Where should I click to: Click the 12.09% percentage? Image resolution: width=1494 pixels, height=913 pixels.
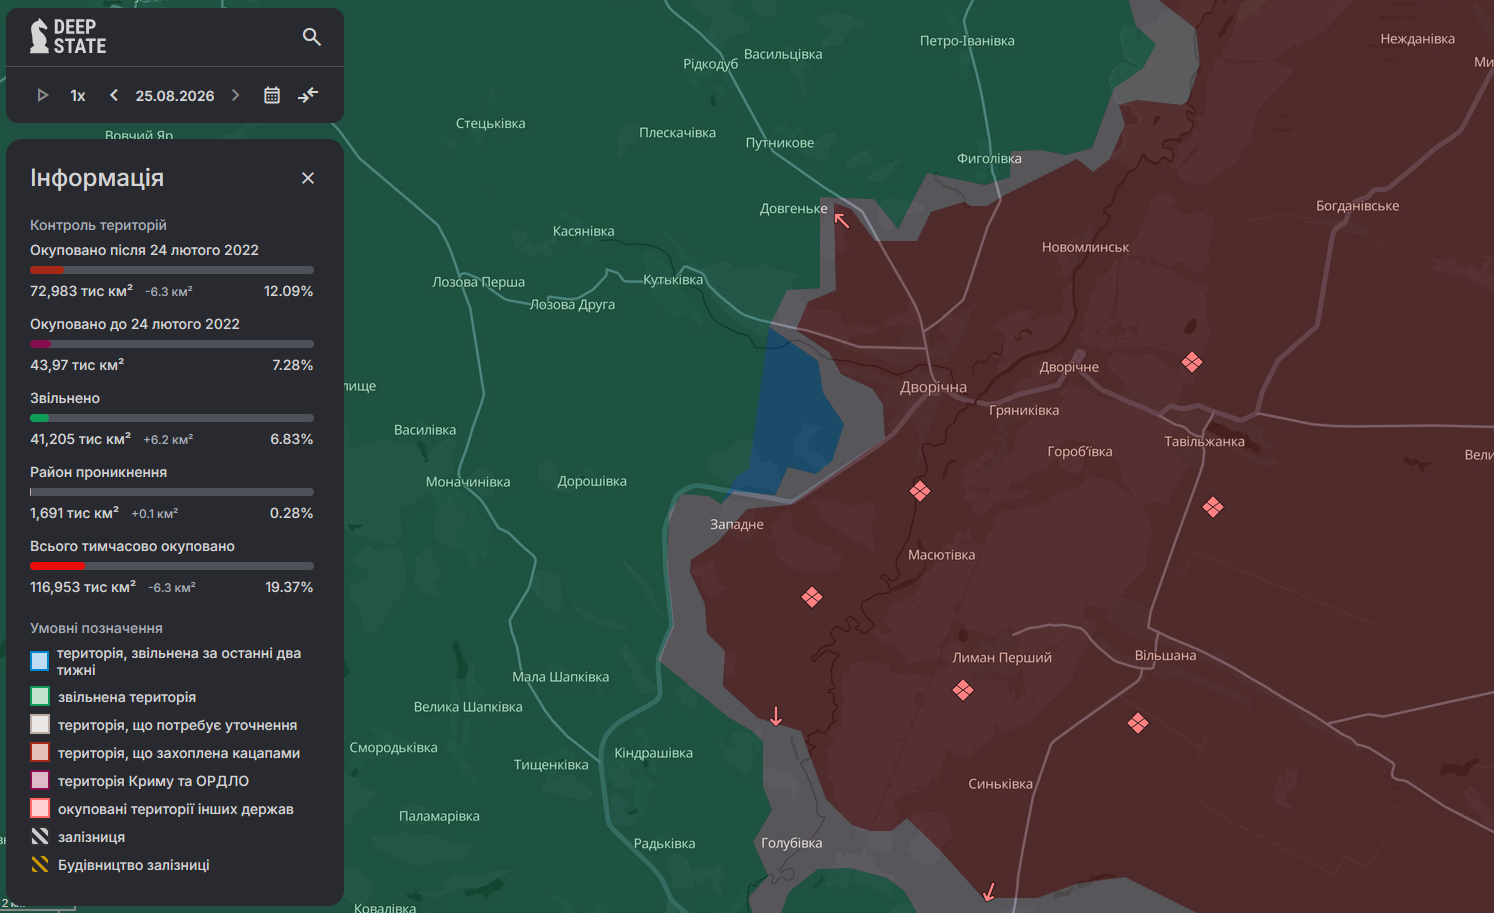point(288,291)
